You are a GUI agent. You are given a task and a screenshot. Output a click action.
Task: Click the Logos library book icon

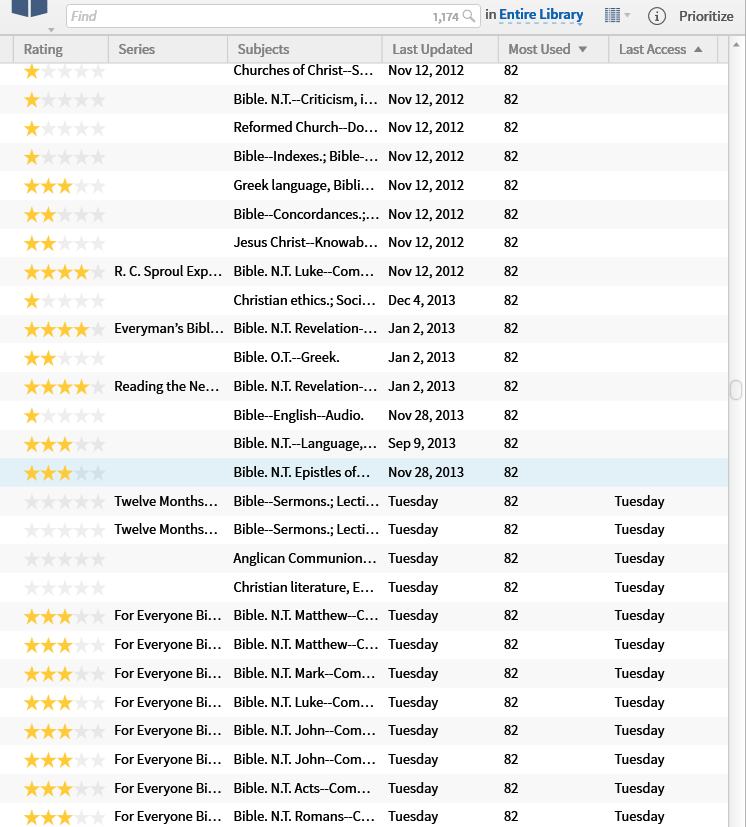(x=30, y=7)
